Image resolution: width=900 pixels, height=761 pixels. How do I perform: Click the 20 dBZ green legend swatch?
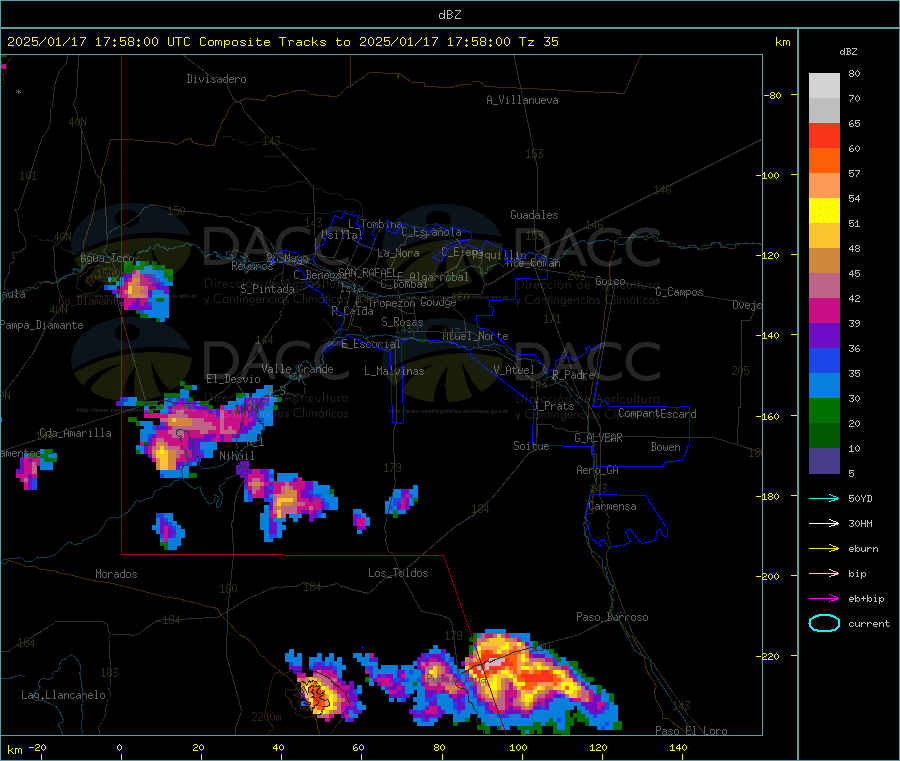[824, 410]
